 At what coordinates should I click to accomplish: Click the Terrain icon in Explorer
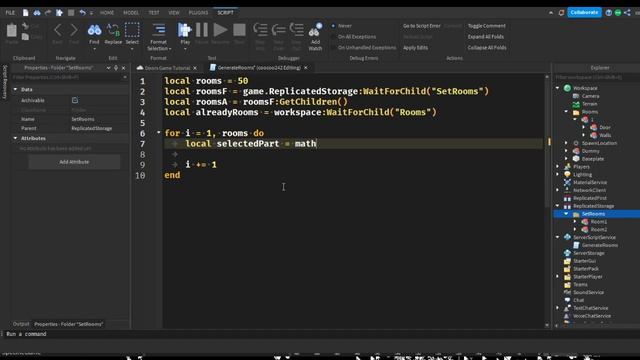(576, 104)
